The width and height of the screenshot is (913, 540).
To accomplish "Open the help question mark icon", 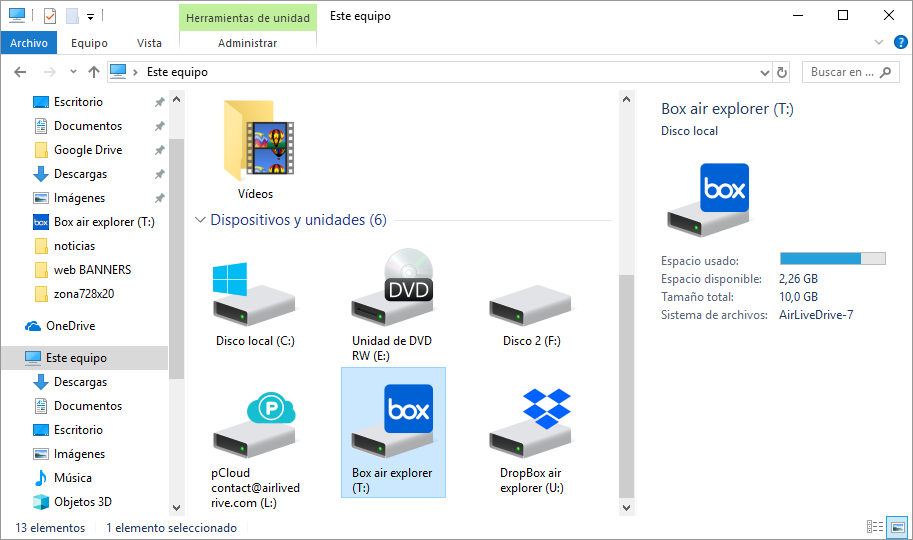I will click(x=900, y=43).
